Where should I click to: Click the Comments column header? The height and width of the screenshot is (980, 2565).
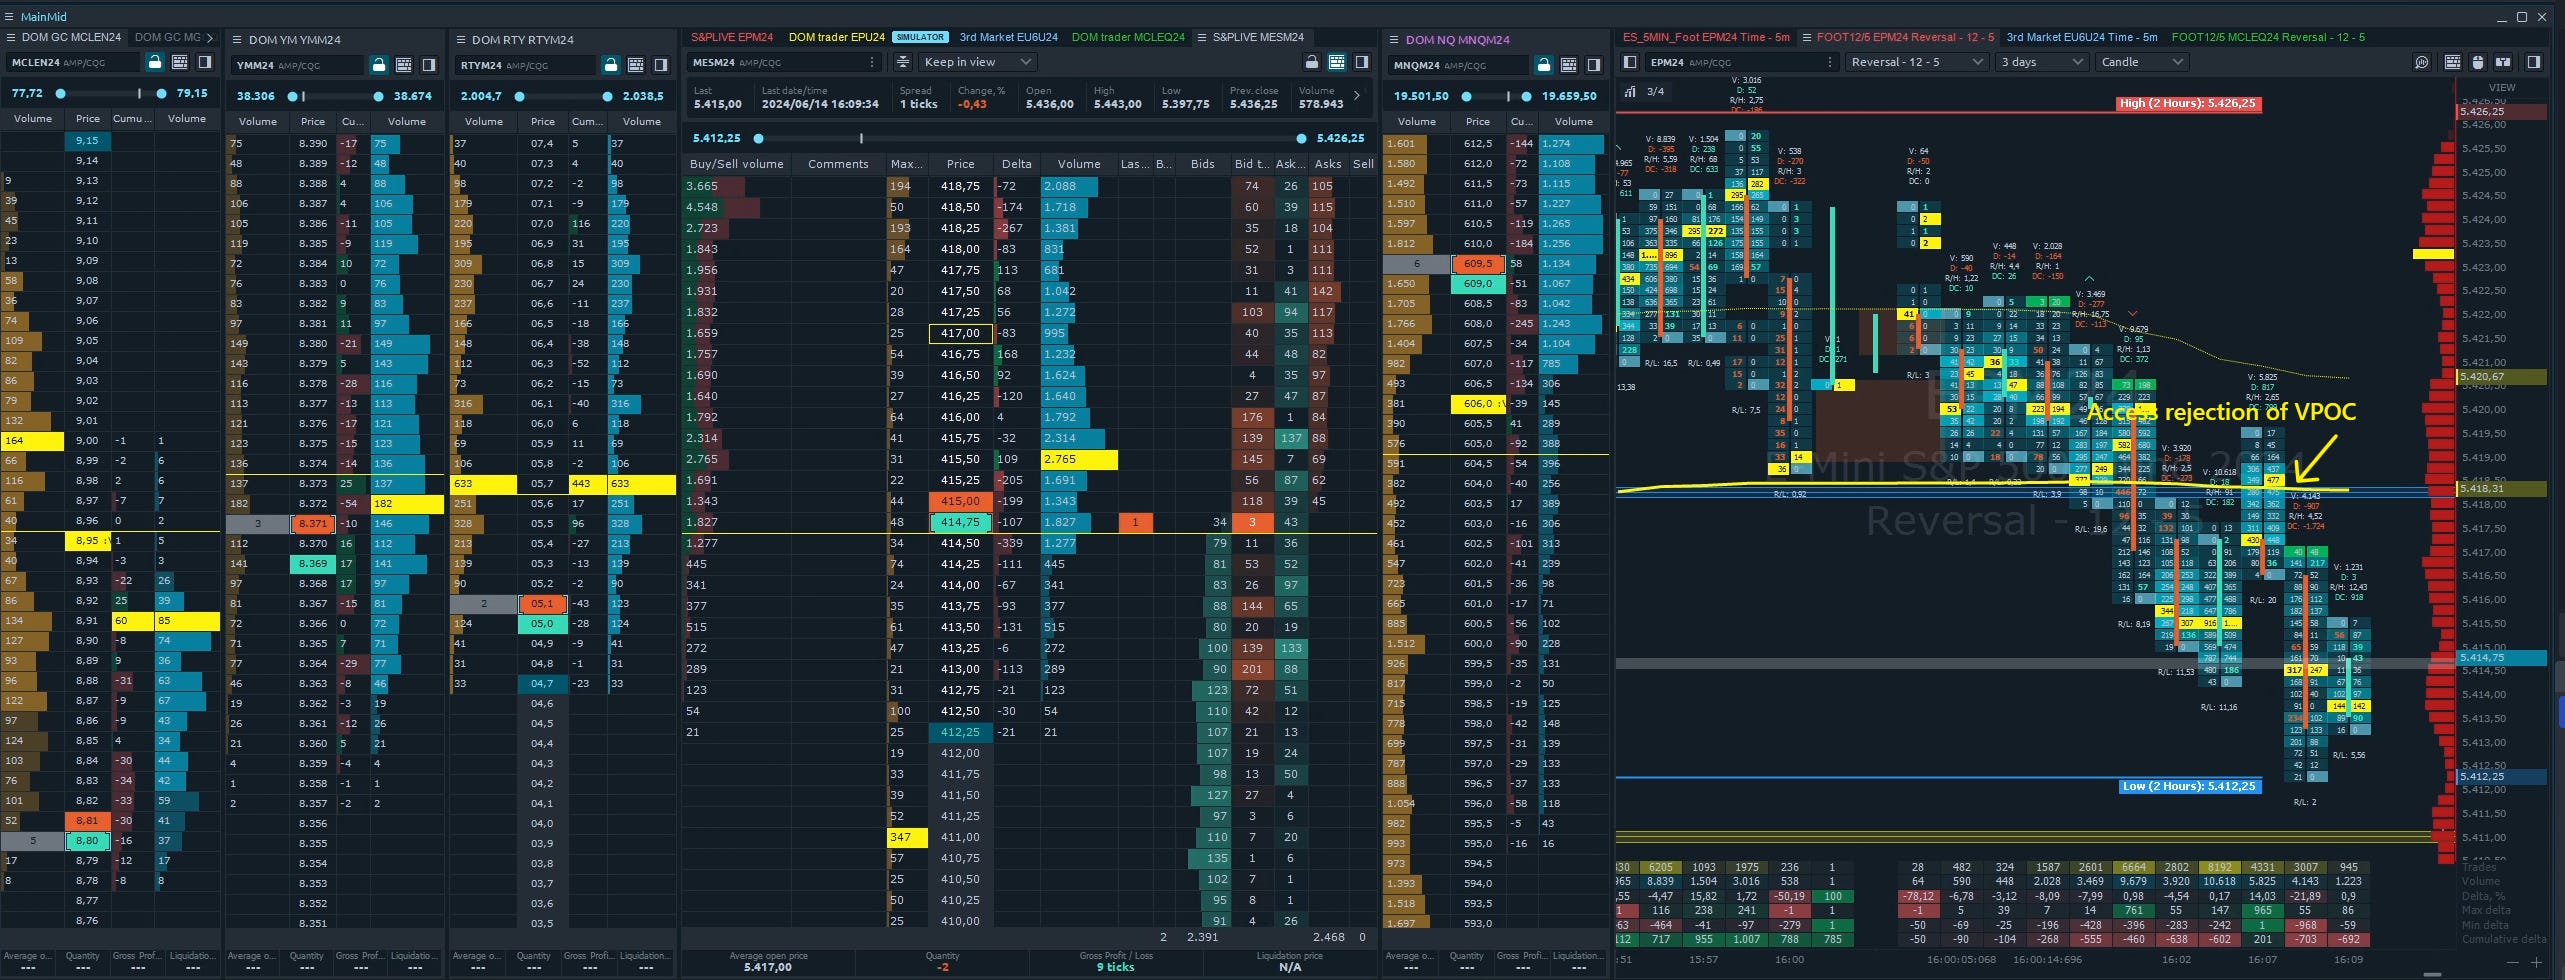838,164
